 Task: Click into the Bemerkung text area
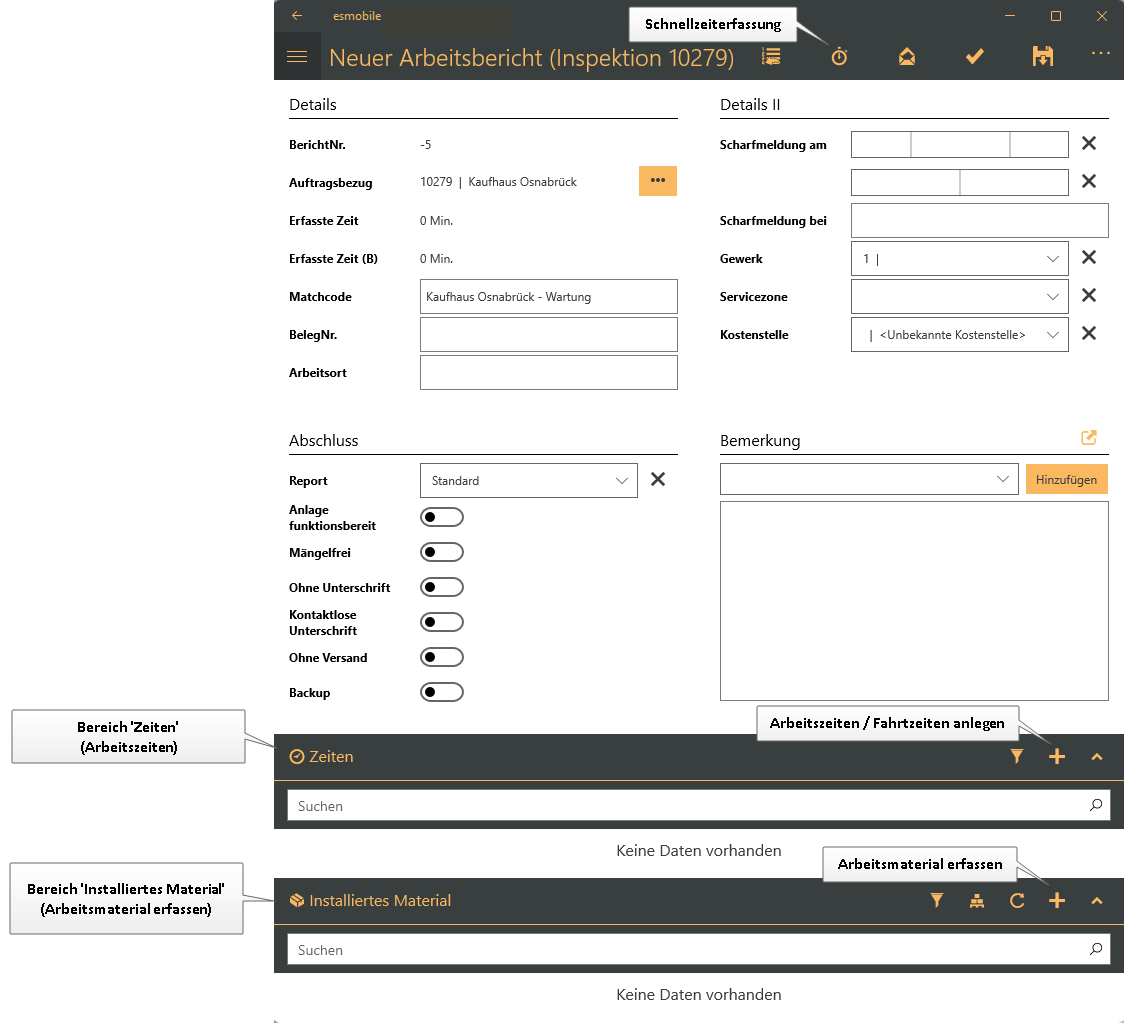point(914,601)
